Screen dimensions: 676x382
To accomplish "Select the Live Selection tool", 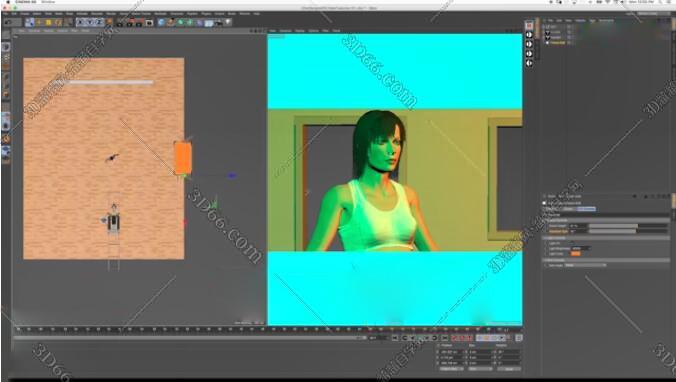I will [30, 22].
